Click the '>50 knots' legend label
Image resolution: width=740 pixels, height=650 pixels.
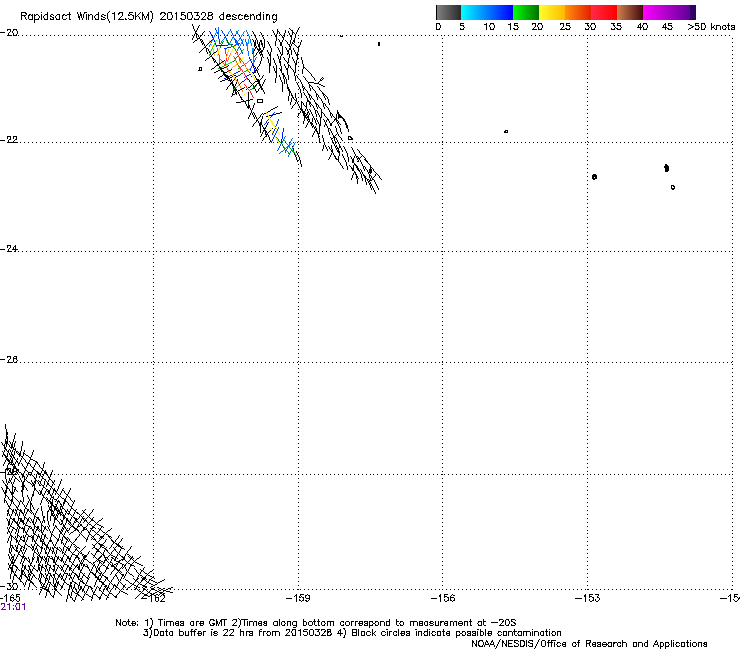711,27
